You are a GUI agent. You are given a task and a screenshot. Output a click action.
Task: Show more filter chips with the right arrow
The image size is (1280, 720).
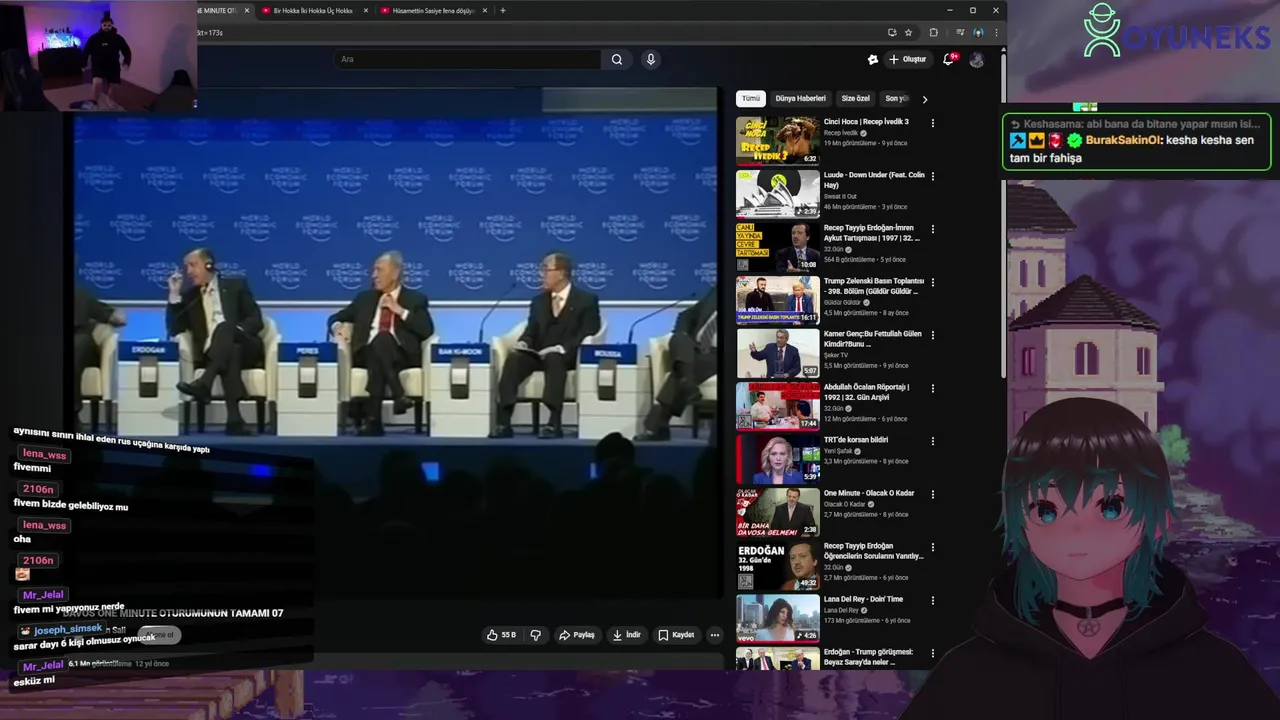(x=925, y=99)
